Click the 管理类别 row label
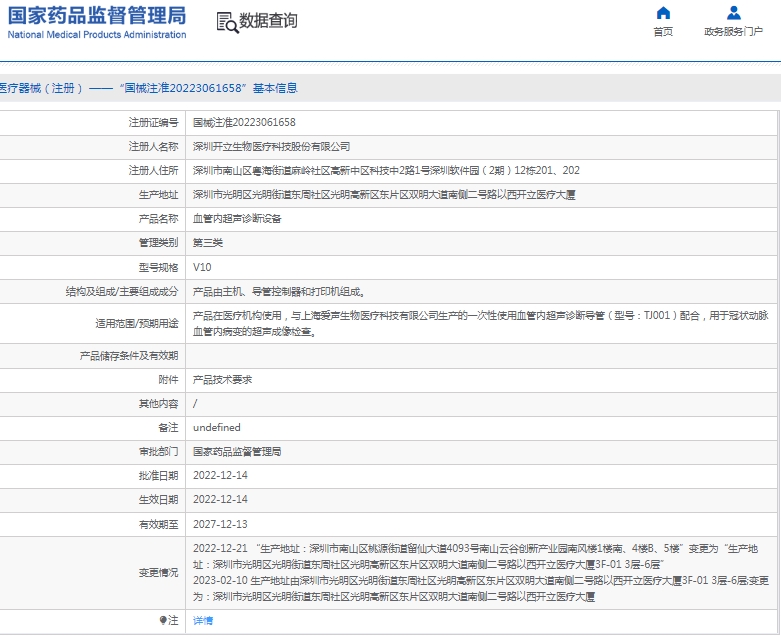This screenshot has width=781, height=643. pyautogui.click(x=158, y=243)
